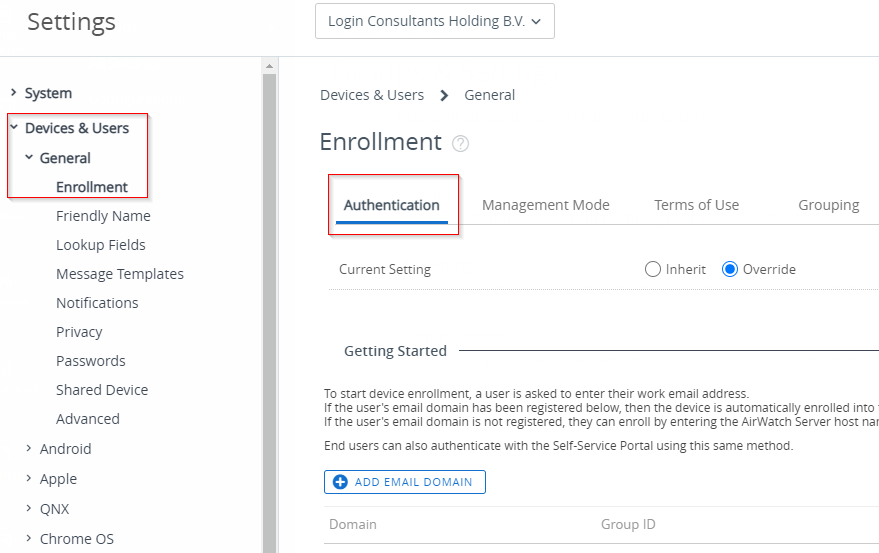Open the Login Consultants Holding B.V. dropdown
This screenshot has width=879, height=553.
(434, 21)
